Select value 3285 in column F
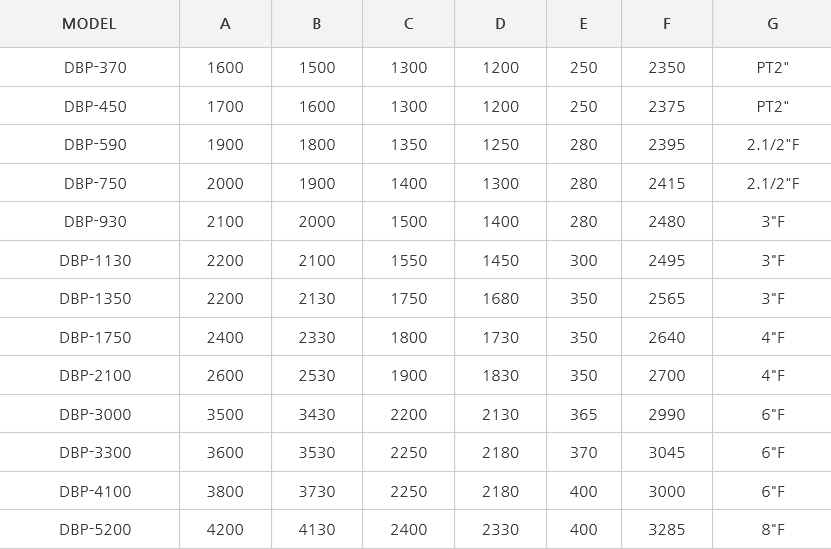Screen dimensions: 831x549 point(667,529)
